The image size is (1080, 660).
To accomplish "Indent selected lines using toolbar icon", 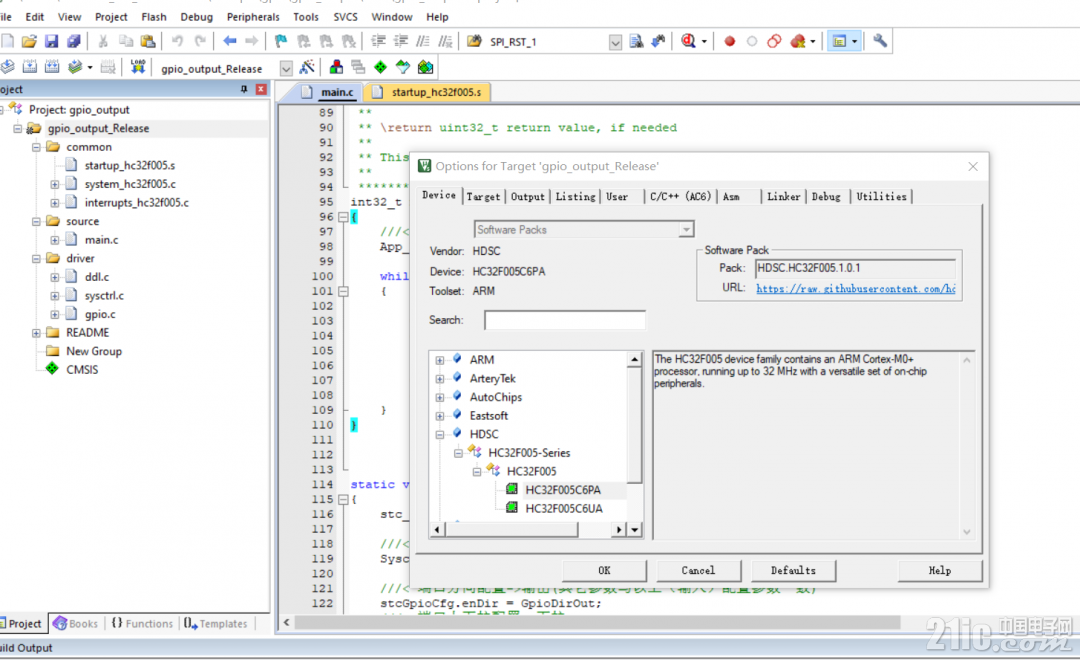I will click(x=378, y=41).
